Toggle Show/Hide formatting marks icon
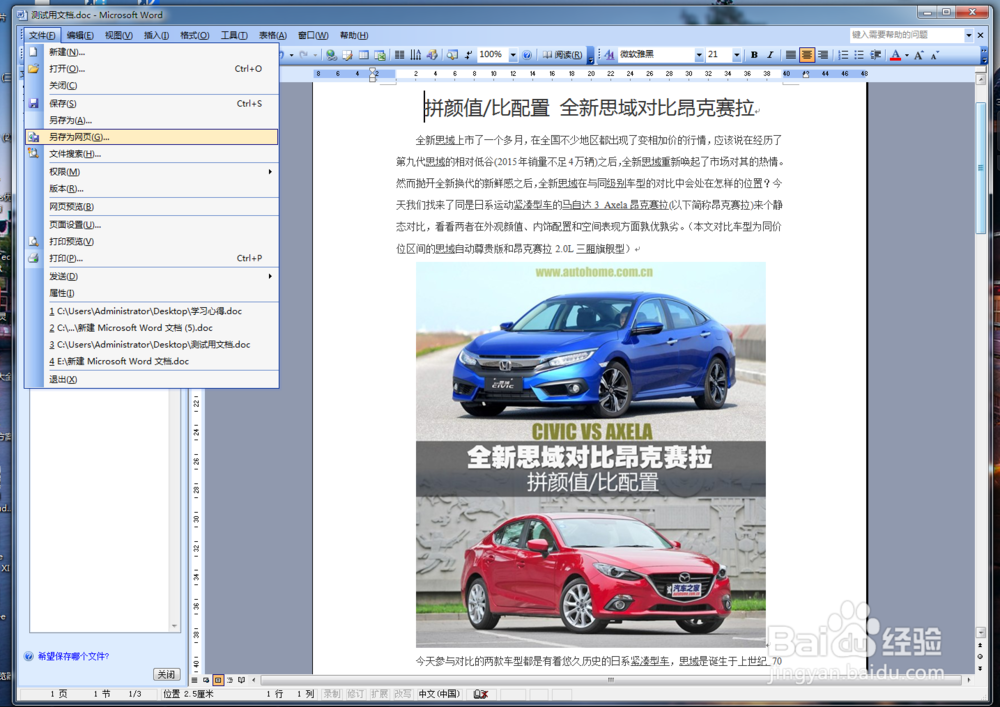1000x707 pixels. (x=469, y=55)
